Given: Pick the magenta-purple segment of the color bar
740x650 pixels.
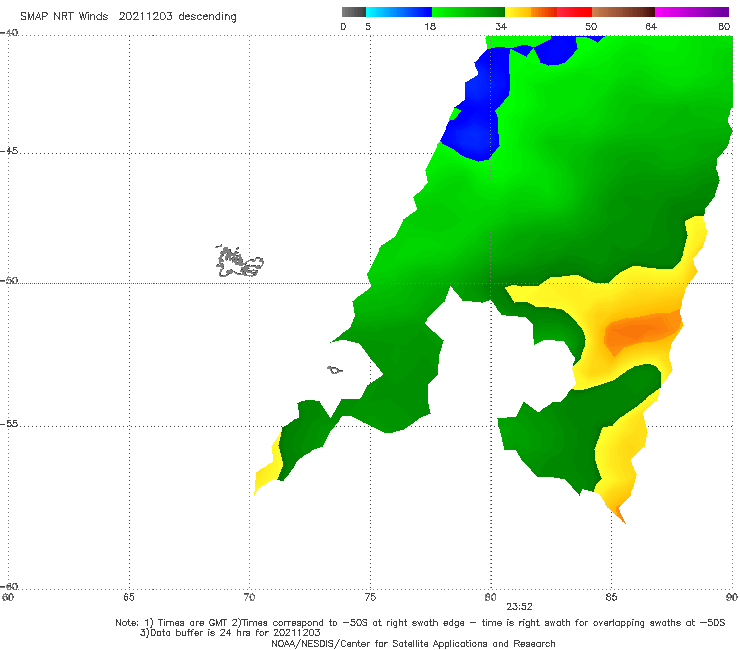Looking at the screenshot, I should click(x=691, y=12).
